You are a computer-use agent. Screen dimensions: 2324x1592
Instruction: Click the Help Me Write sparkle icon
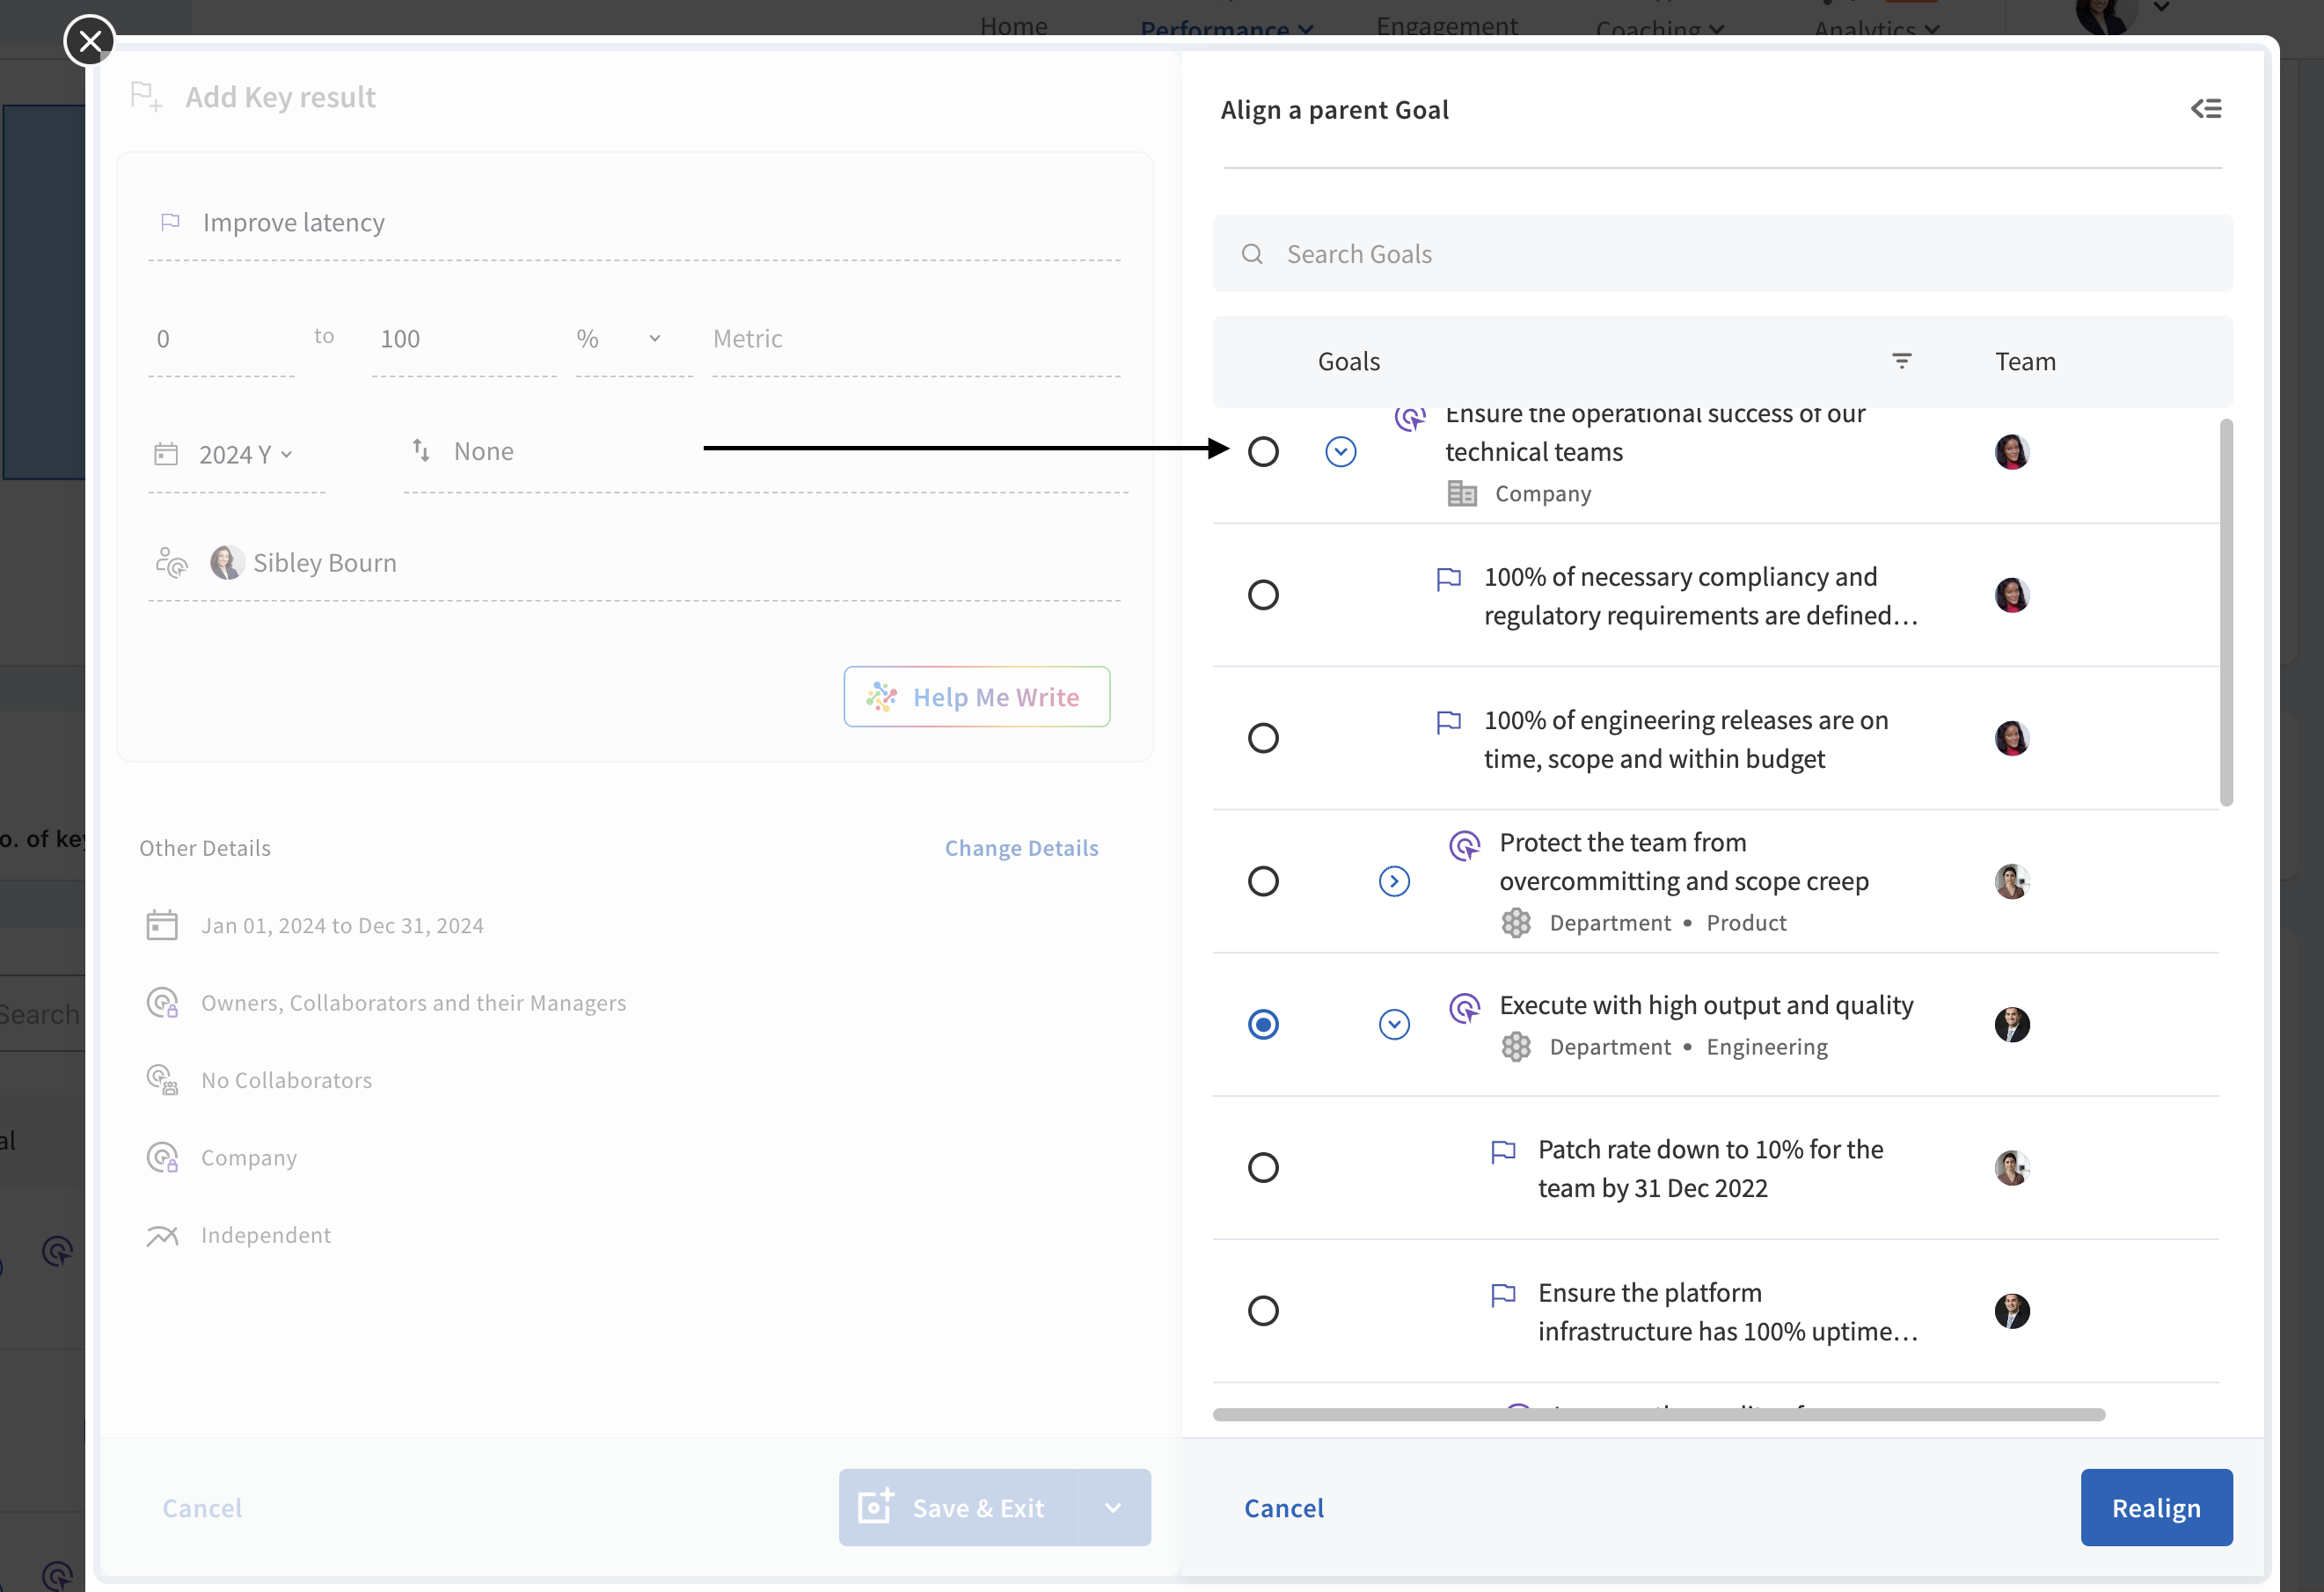coord(881,697)
